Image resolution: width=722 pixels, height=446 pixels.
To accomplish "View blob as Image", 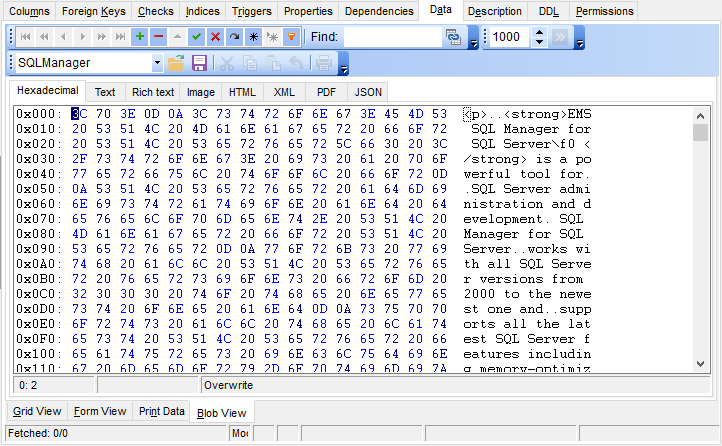I will click(201, 92).
